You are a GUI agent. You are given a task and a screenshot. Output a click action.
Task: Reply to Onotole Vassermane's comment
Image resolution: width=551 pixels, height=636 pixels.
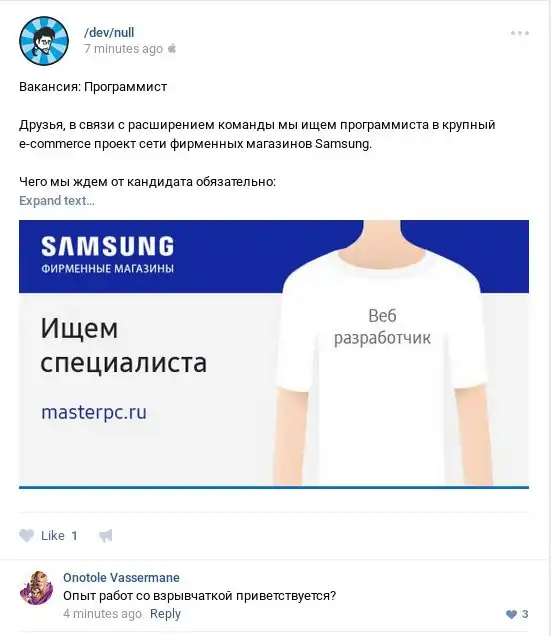coord(165,614)
